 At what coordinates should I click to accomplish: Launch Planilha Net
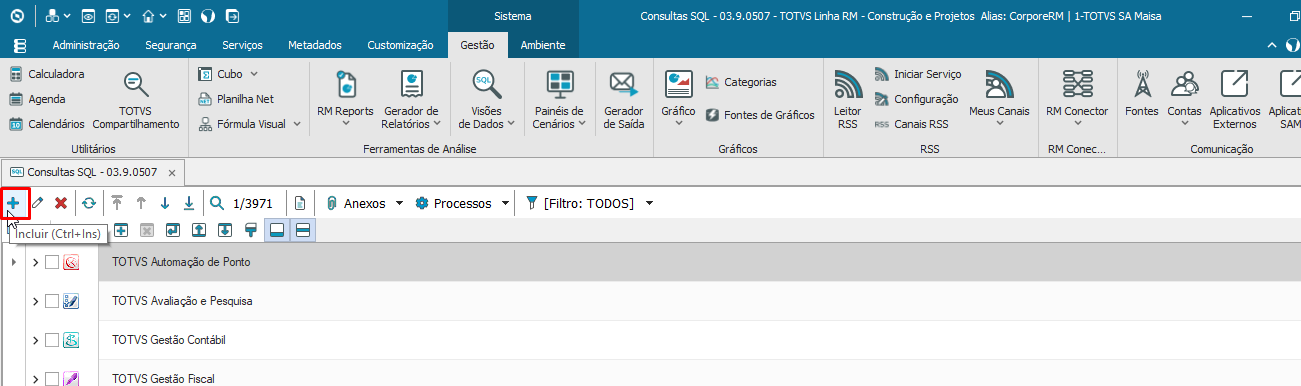235,99
